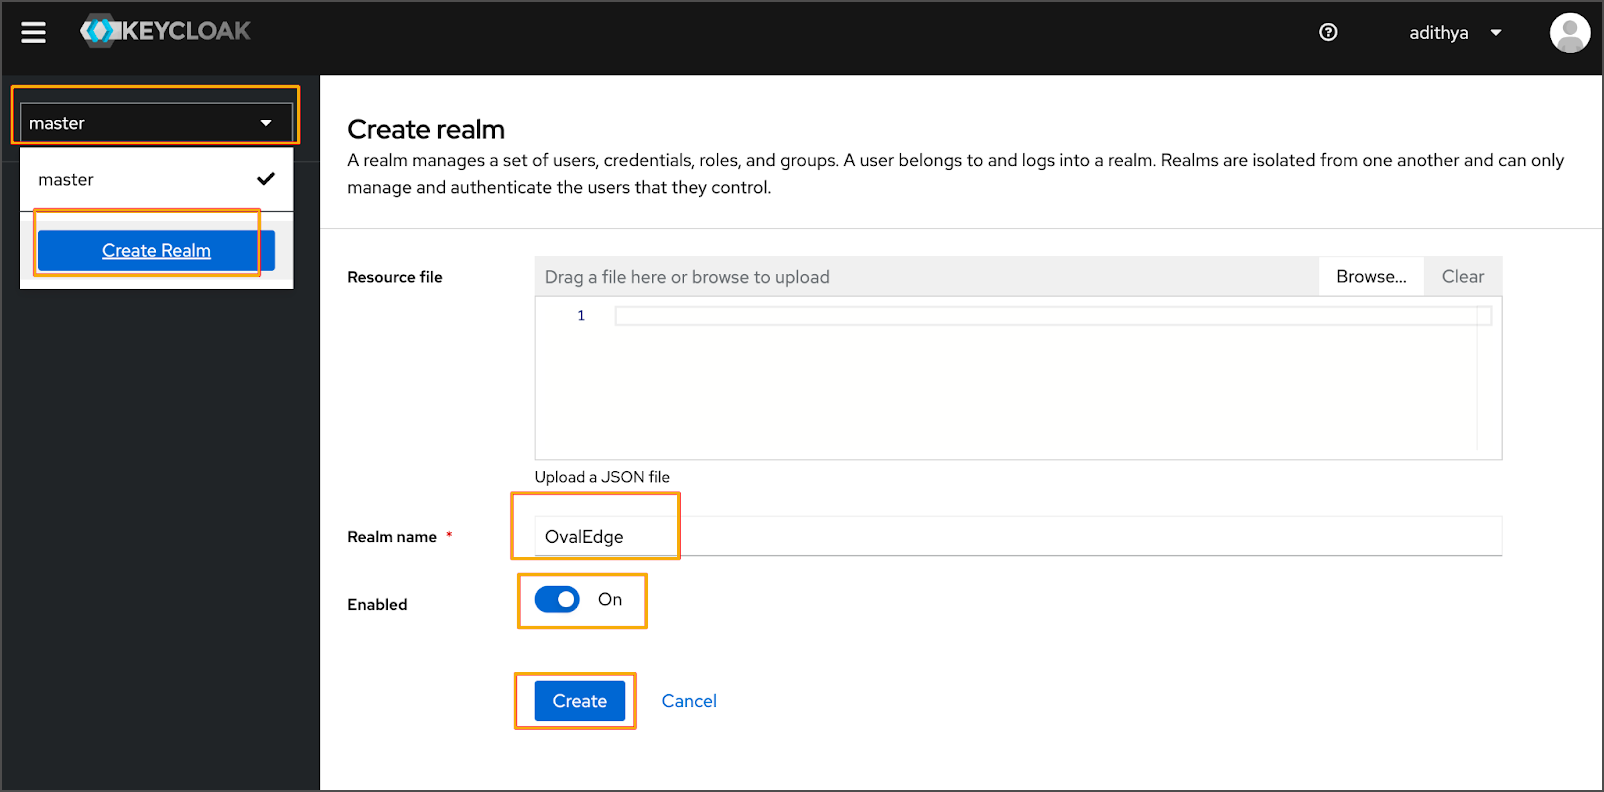Expand the adithya user dropdown
The width and height of the screenshot is (1604, 792).
click(1439, 33)
